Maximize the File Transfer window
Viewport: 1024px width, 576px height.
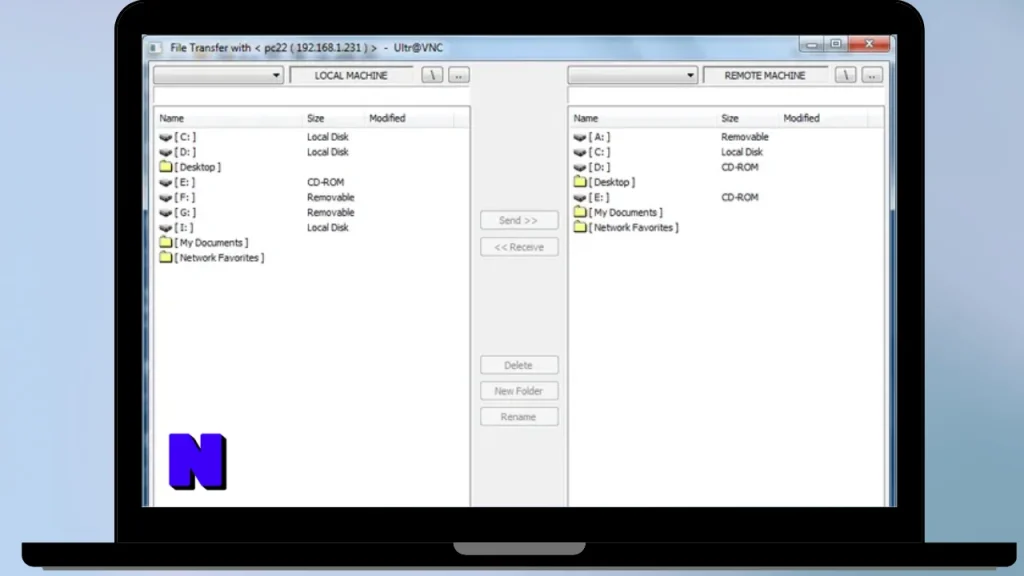point(836,44)
